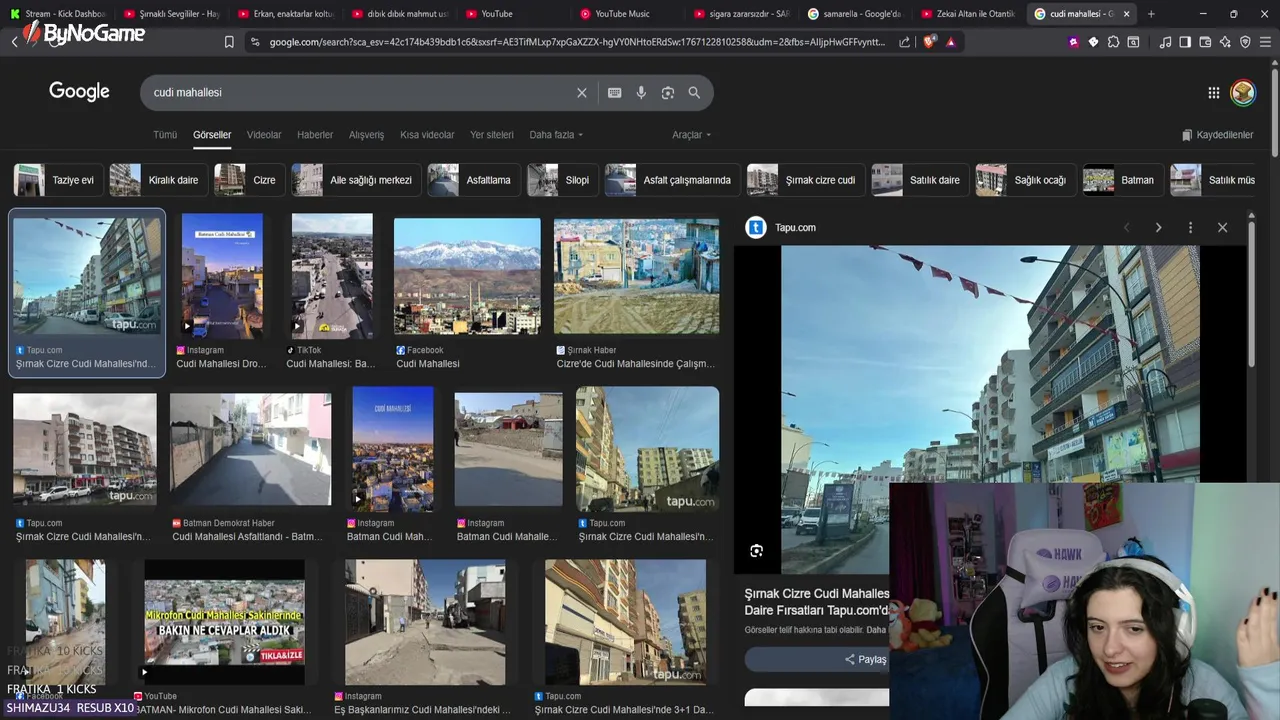
Task: Switch to the Videolar tab
Action: click(264, 135)
